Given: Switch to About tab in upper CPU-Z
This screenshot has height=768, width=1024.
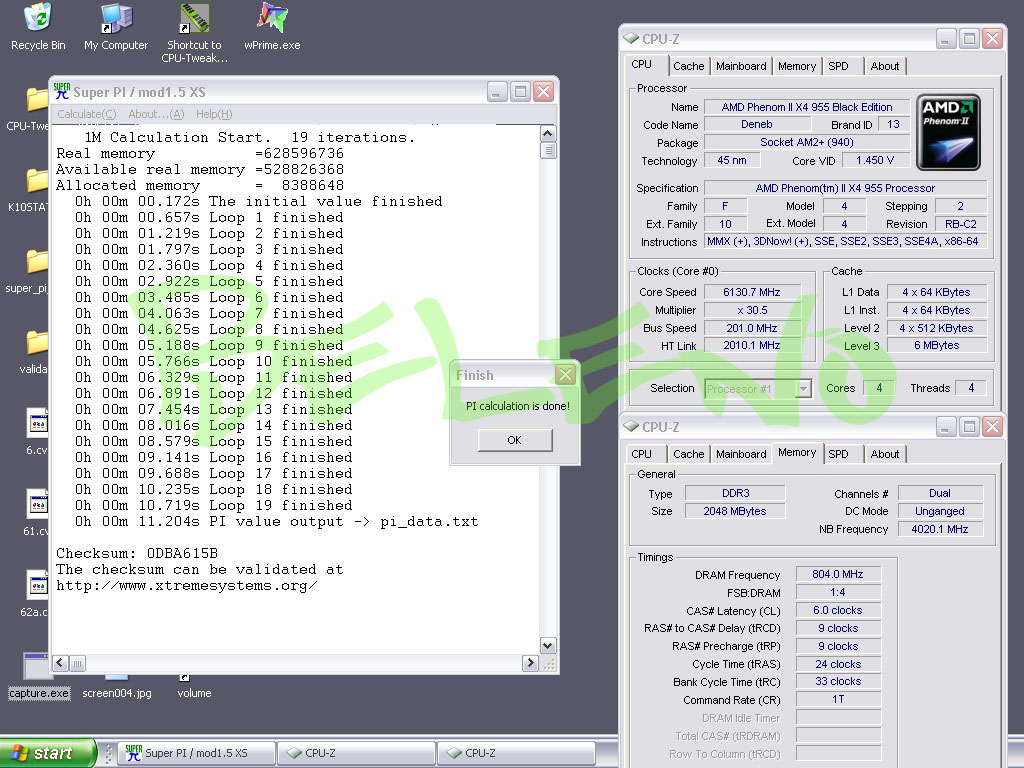Looking at the screenshot, I should [884, 66].
